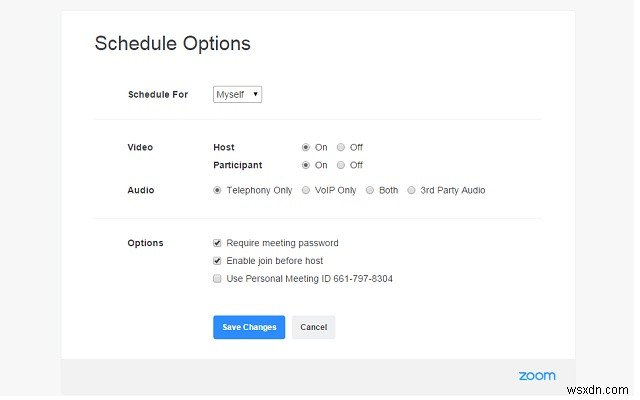Uncheck Require meeting password

pyautogui.click(x=218, y=243)
